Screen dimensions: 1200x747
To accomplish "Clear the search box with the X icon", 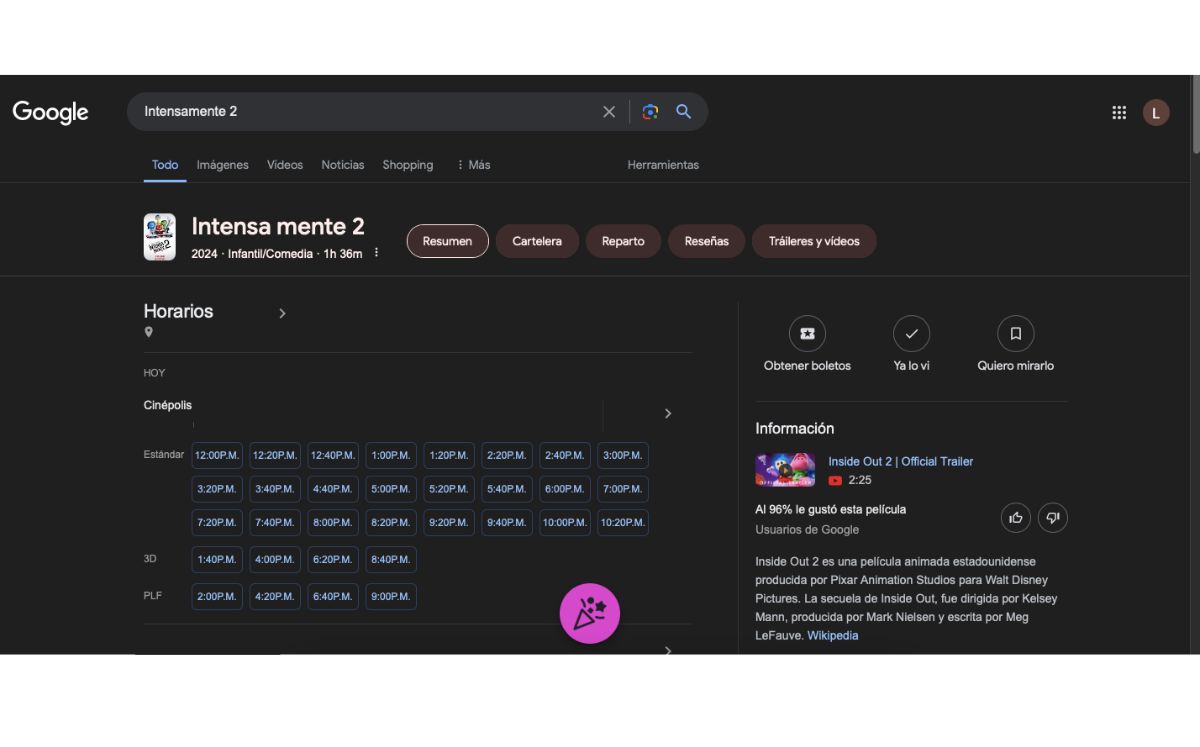I will 608,112.
